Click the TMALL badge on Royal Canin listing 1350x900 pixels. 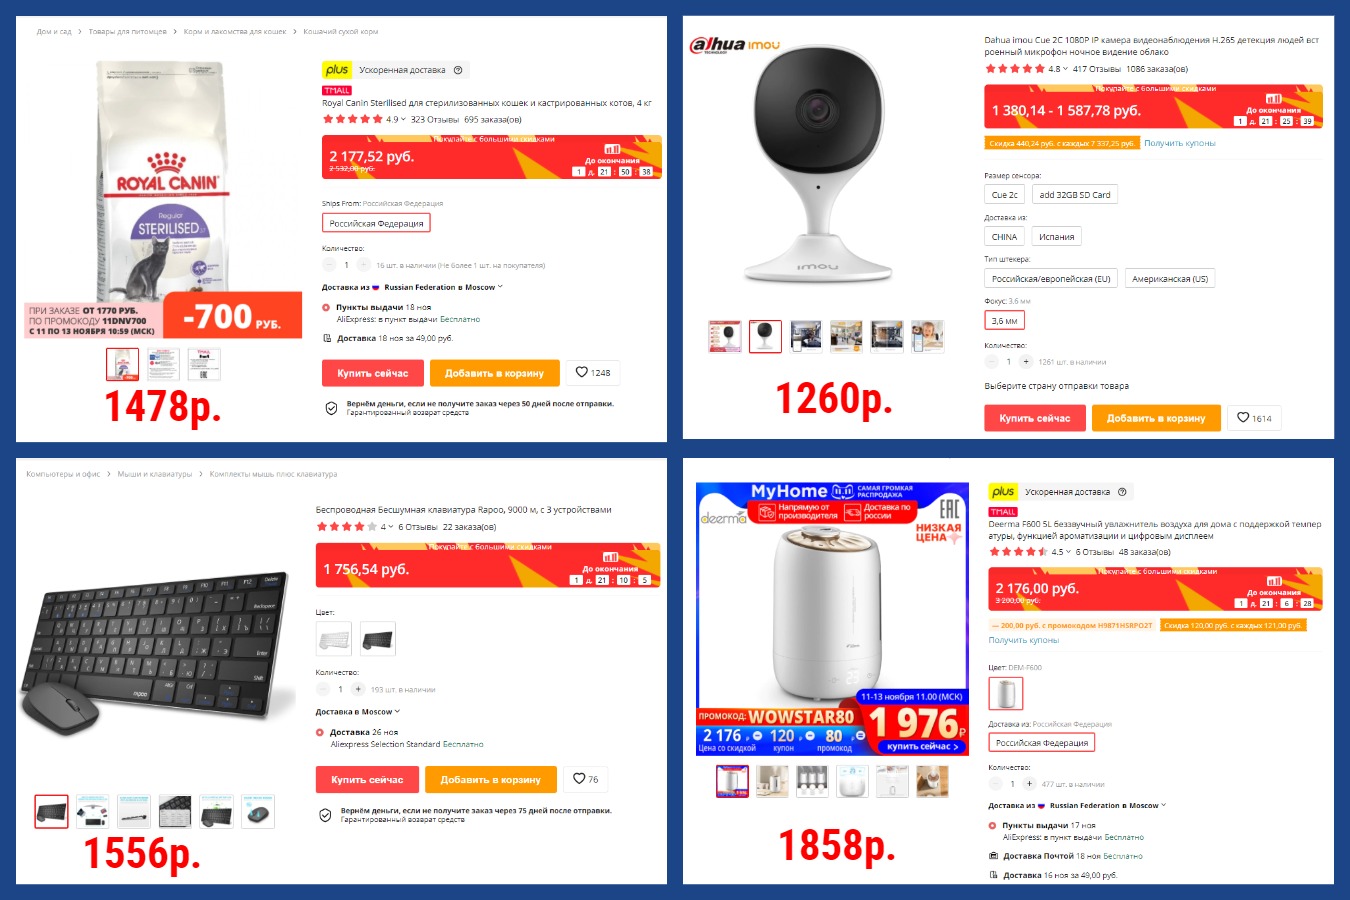(336, 91)
